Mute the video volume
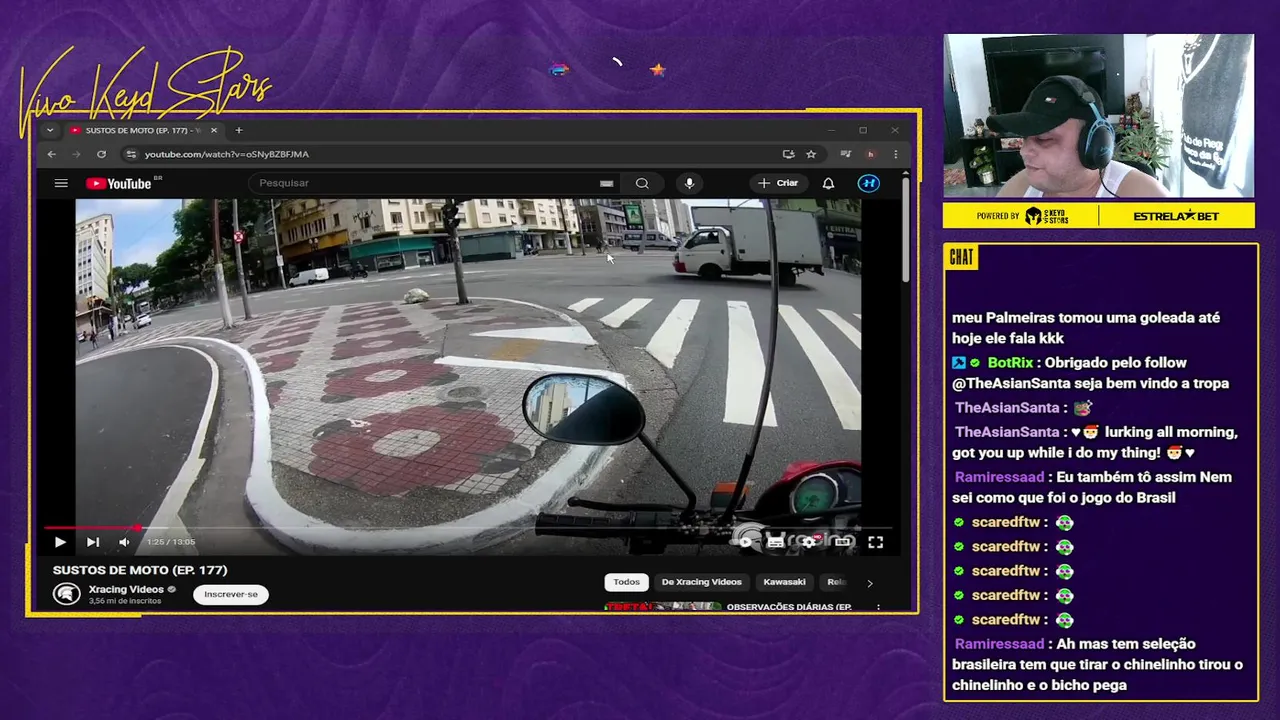This screenshot has height=720, width=1280. [x=124, y=542]
